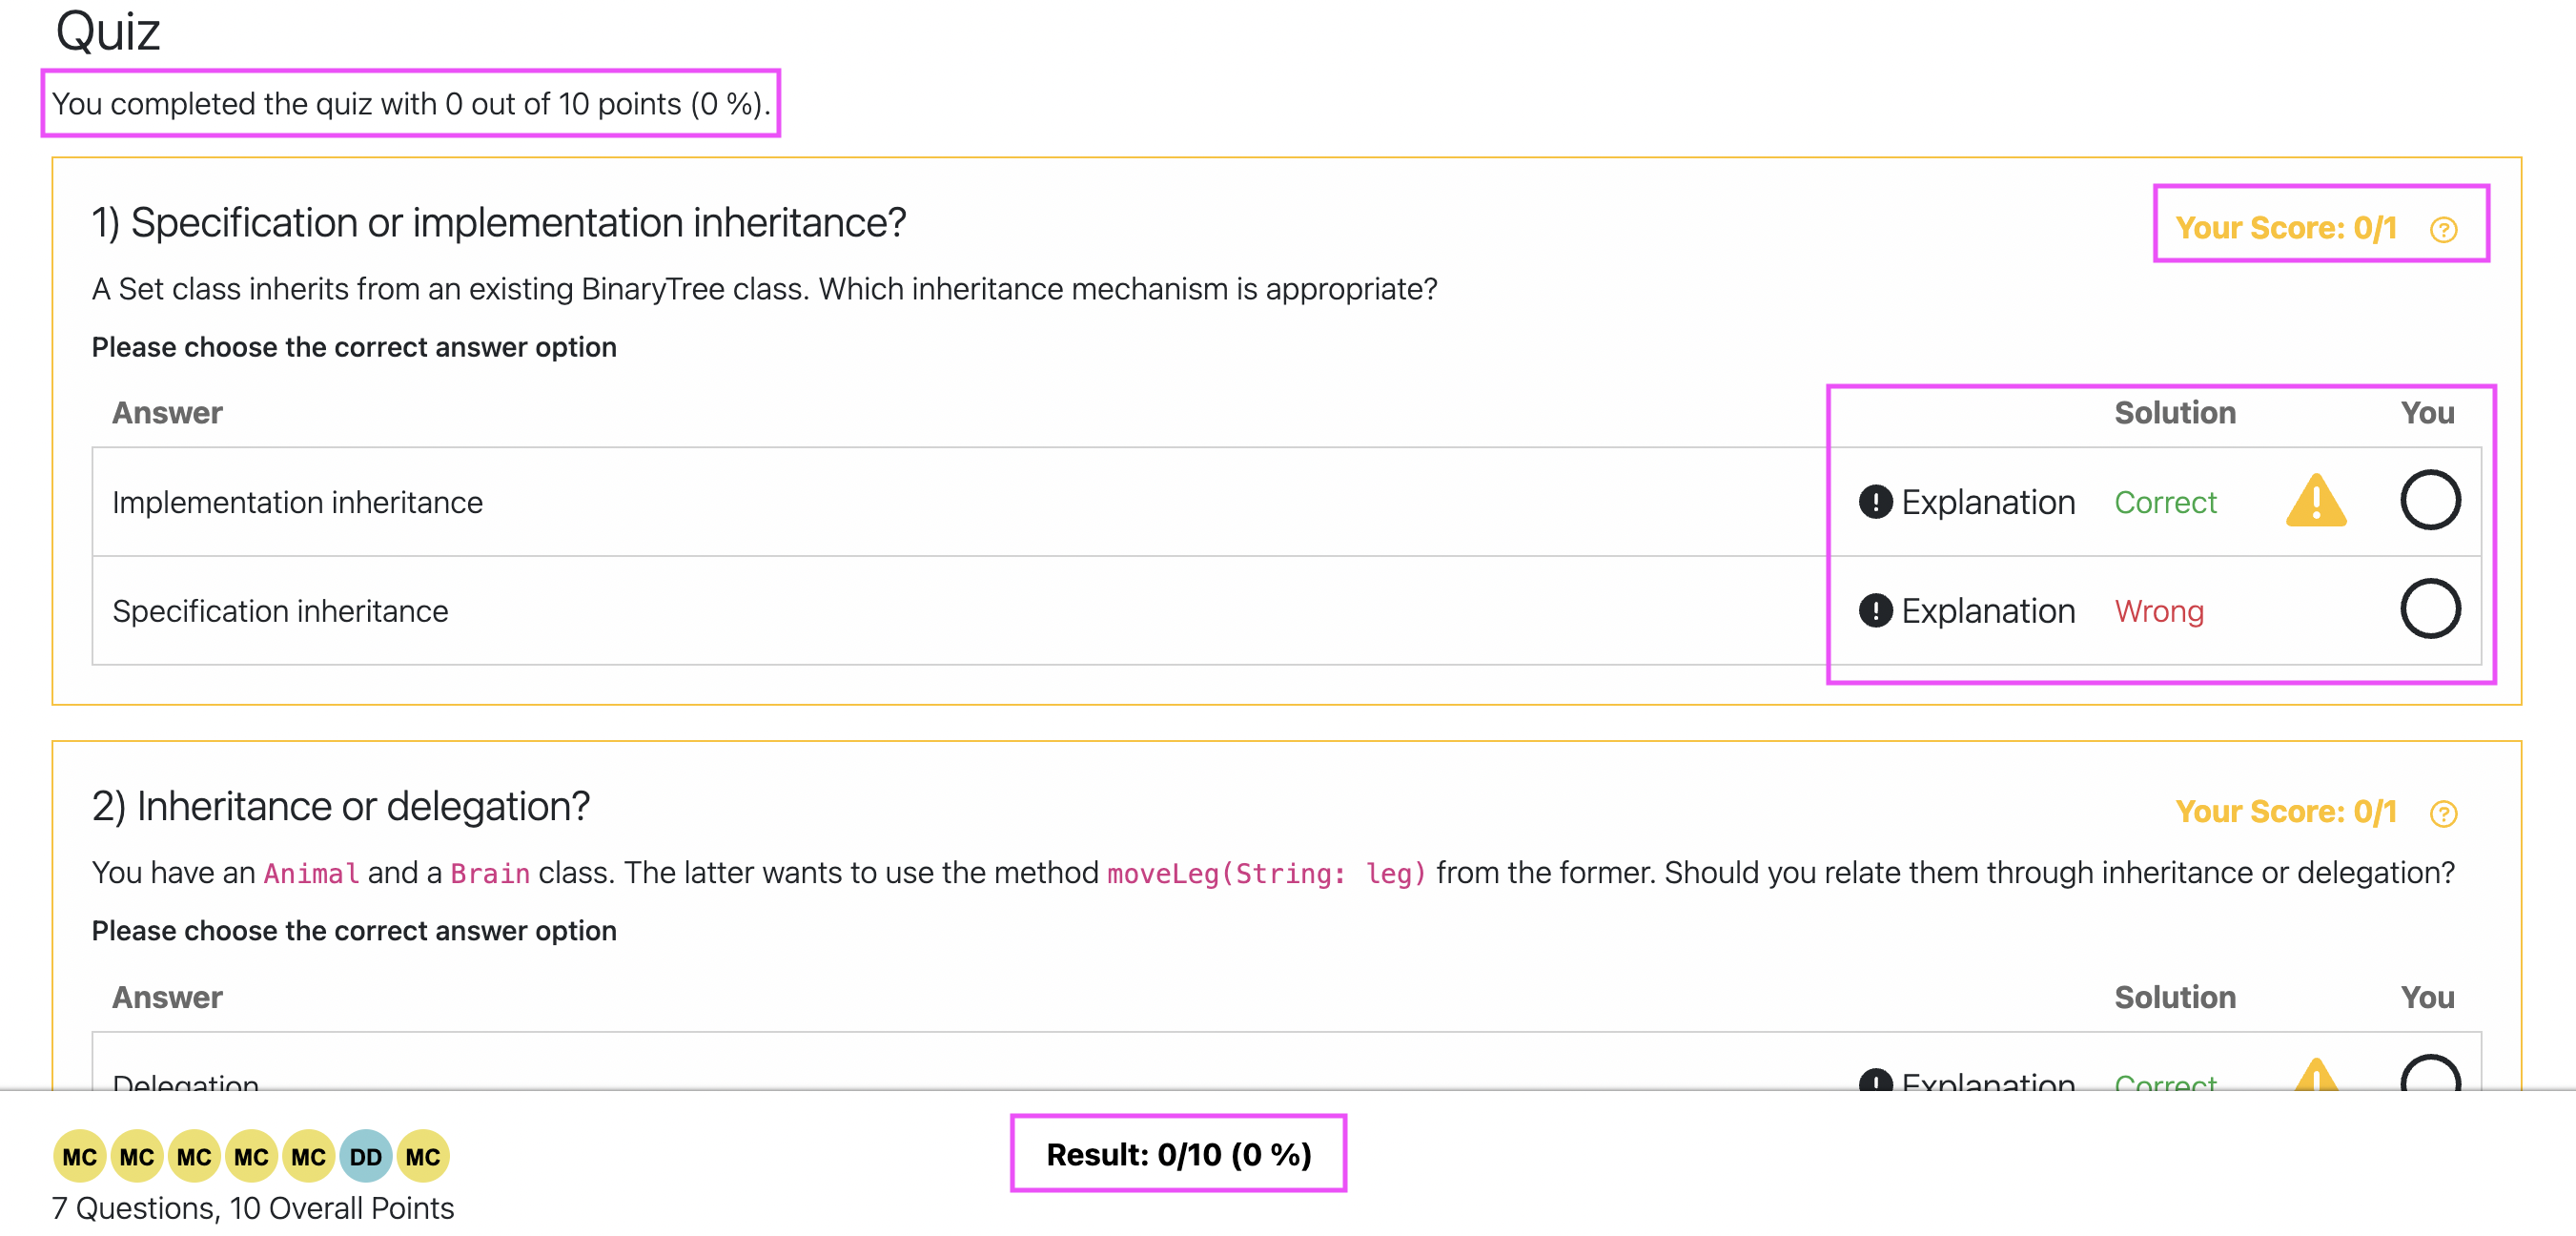2576x1236 pixels.
Task: Select the Implementation inheritance radio button
Action: tap(2429, 500)
